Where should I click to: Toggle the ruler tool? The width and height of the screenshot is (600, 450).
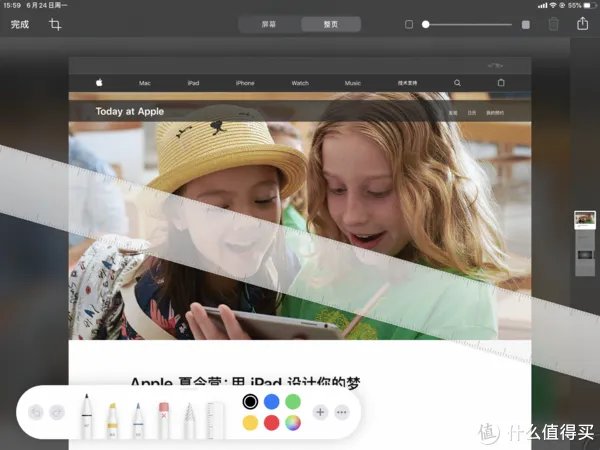215,420
